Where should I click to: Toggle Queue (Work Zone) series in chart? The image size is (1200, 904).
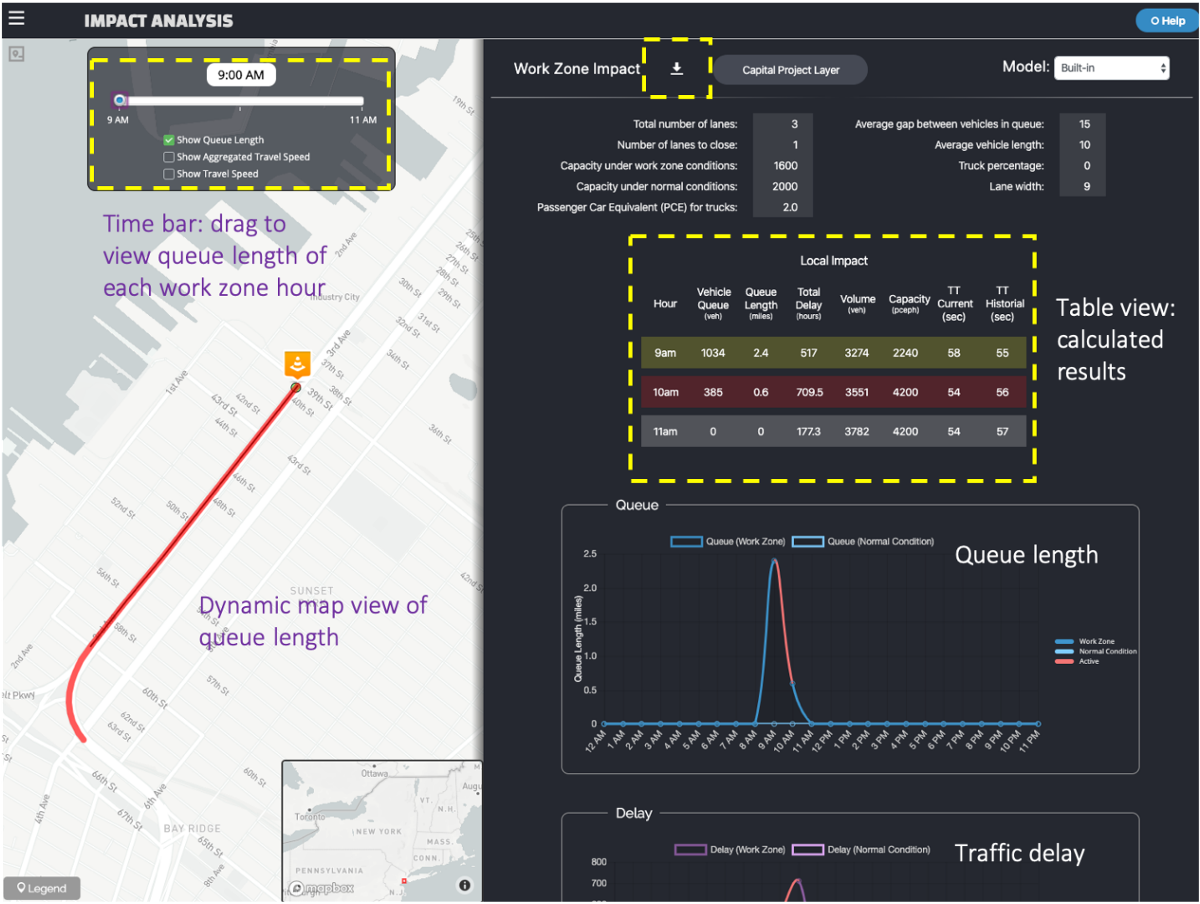coord(728,541)
